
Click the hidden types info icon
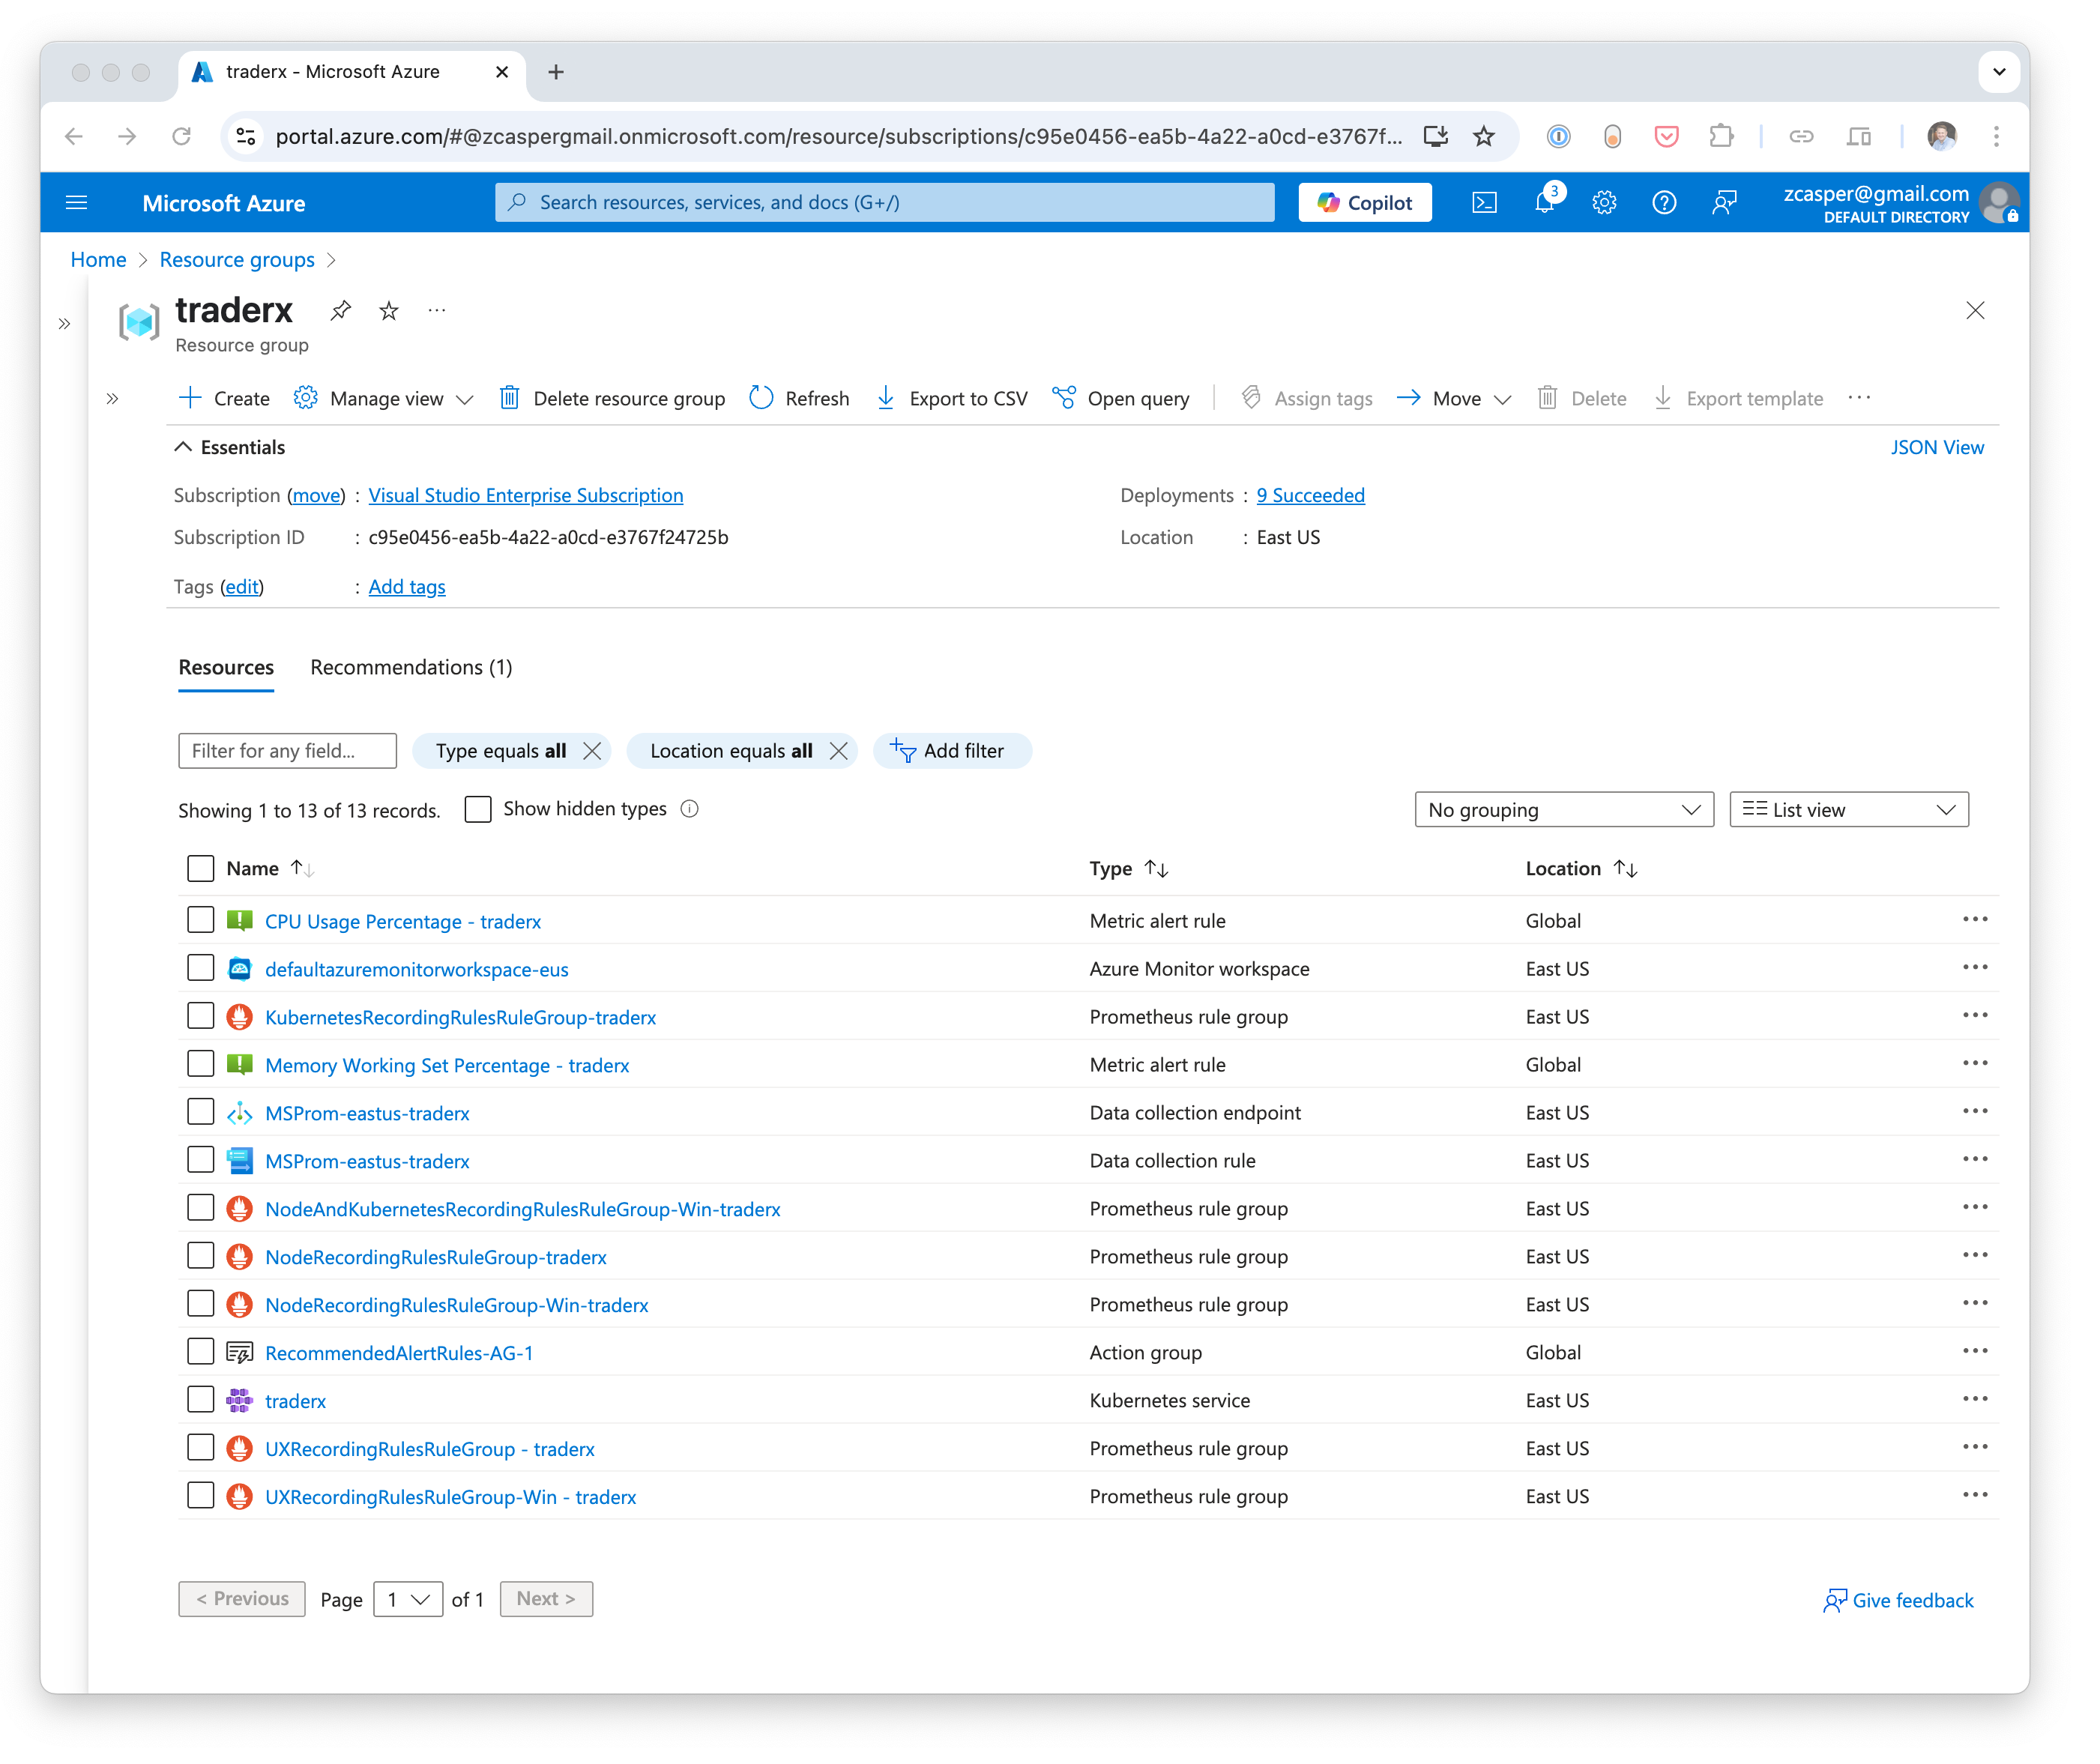[689, 809]
